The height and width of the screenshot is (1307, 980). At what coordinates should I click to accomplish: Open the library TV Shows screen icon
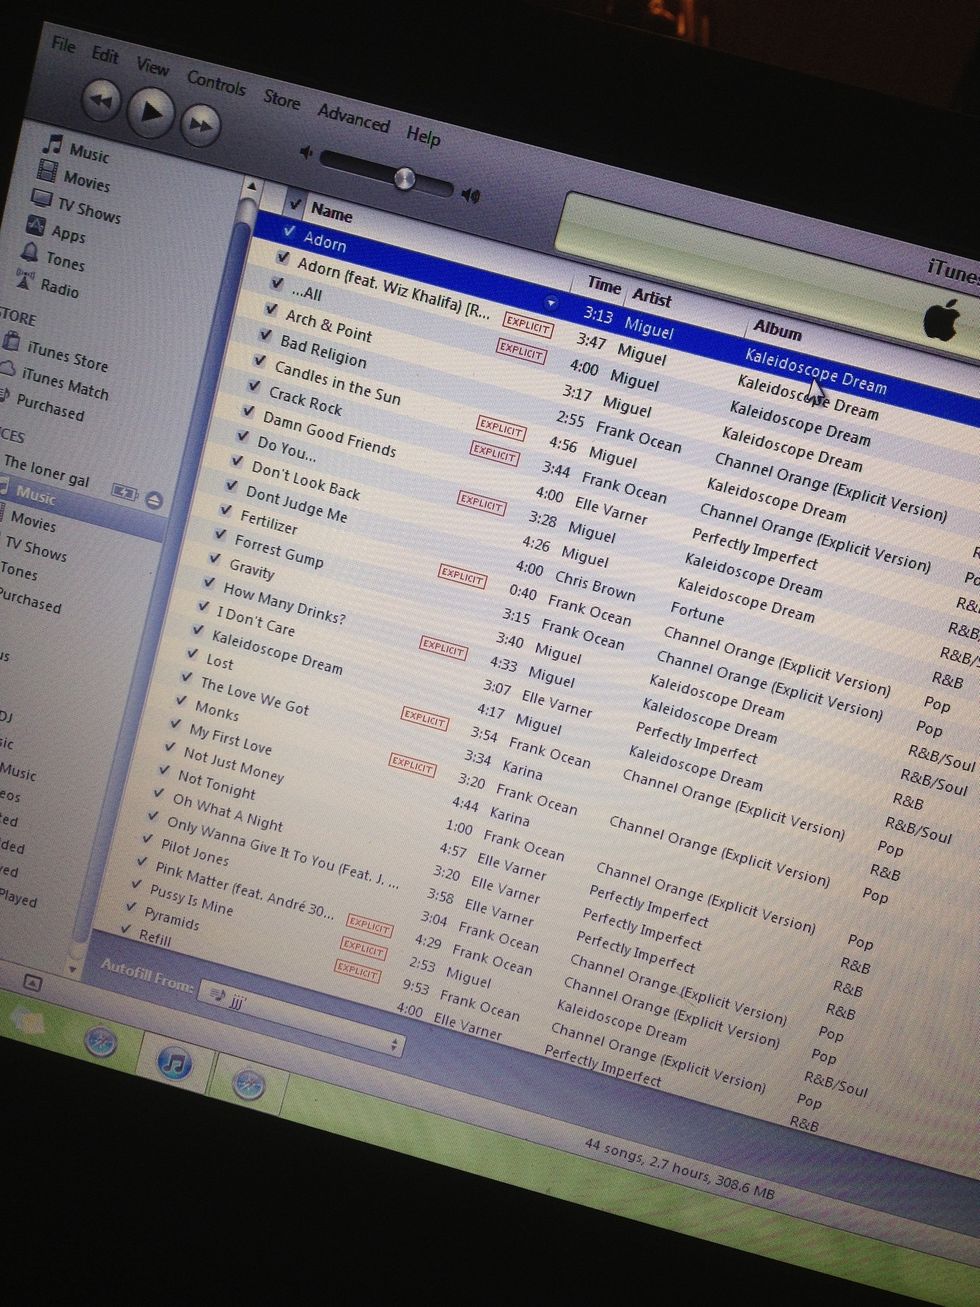tap(41, 198)
